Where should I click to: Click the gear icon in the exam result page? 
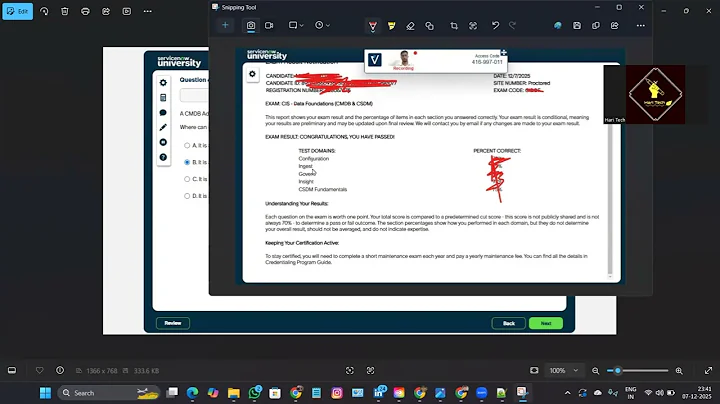click(x=253, y=74)
